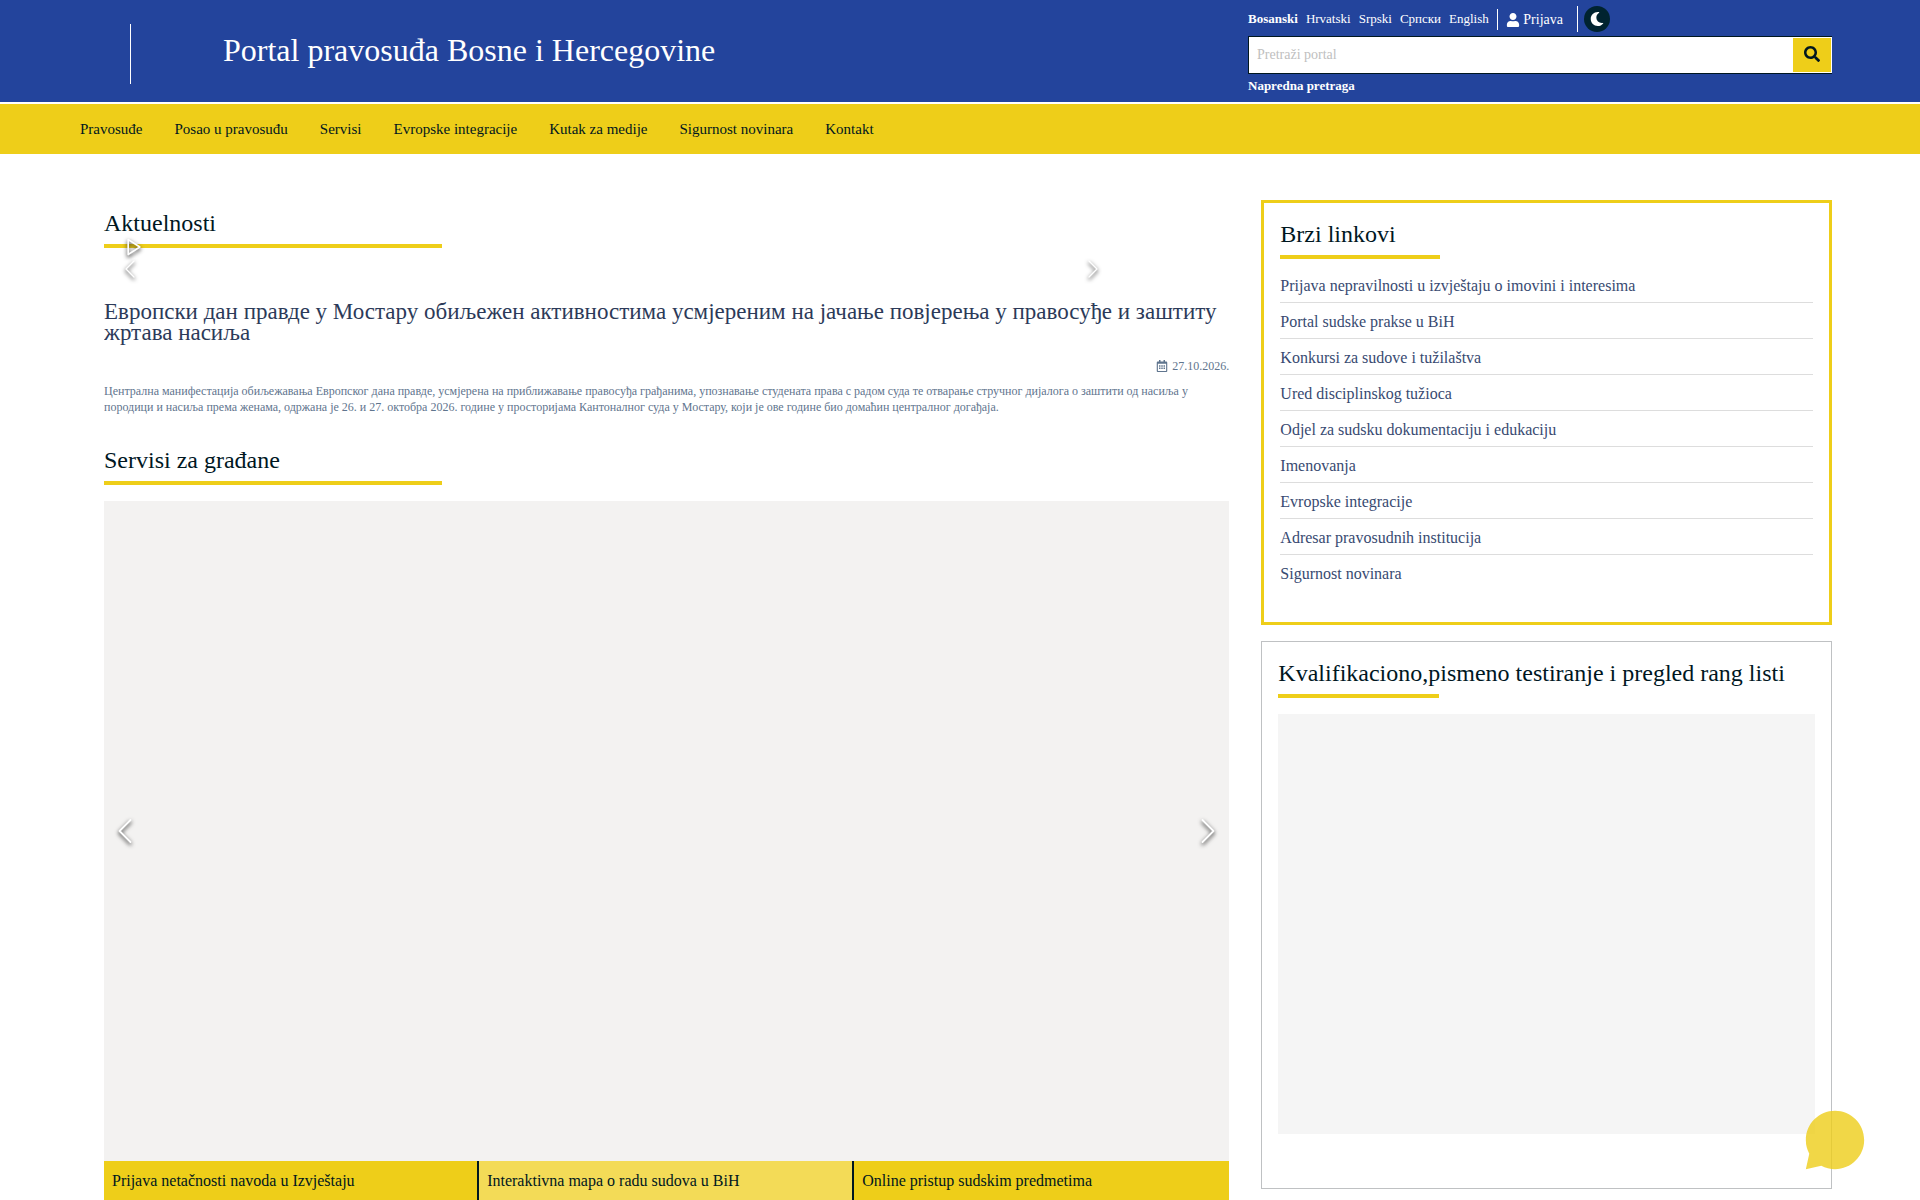Switch language to Српски cyrillic
The height and width of the screenshot is (1200, 1920).
[x=1420, y=19]
